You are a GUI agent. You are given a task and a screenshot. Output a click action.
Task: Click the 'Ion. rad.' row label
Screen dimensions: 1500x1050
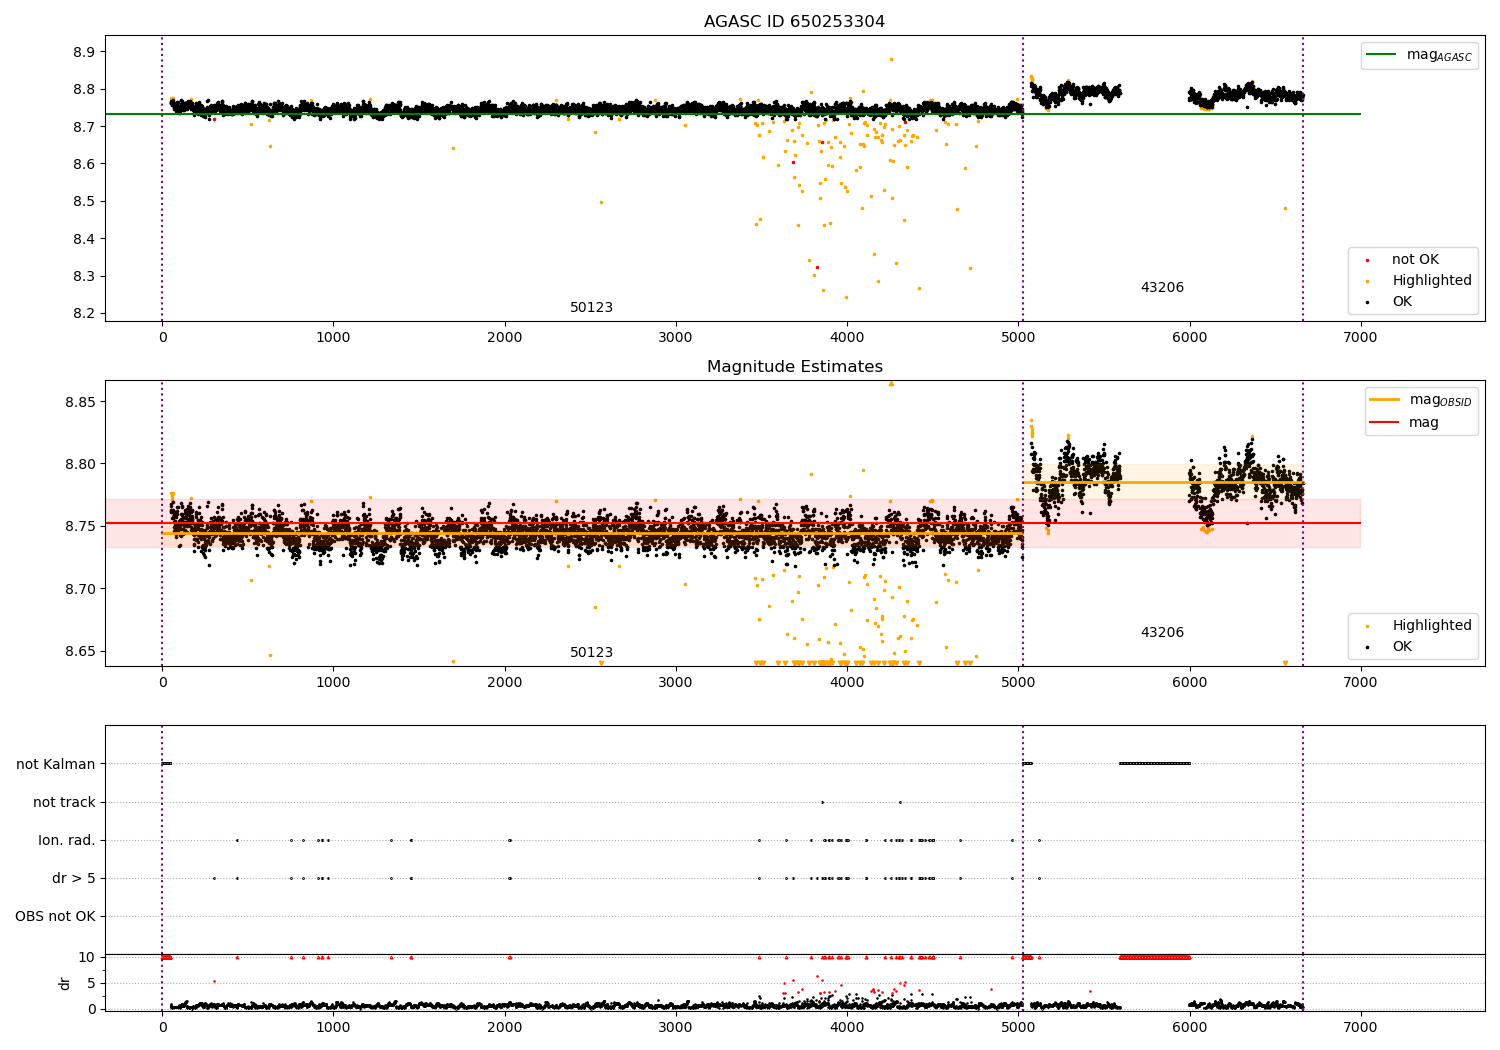click(67, 840)
